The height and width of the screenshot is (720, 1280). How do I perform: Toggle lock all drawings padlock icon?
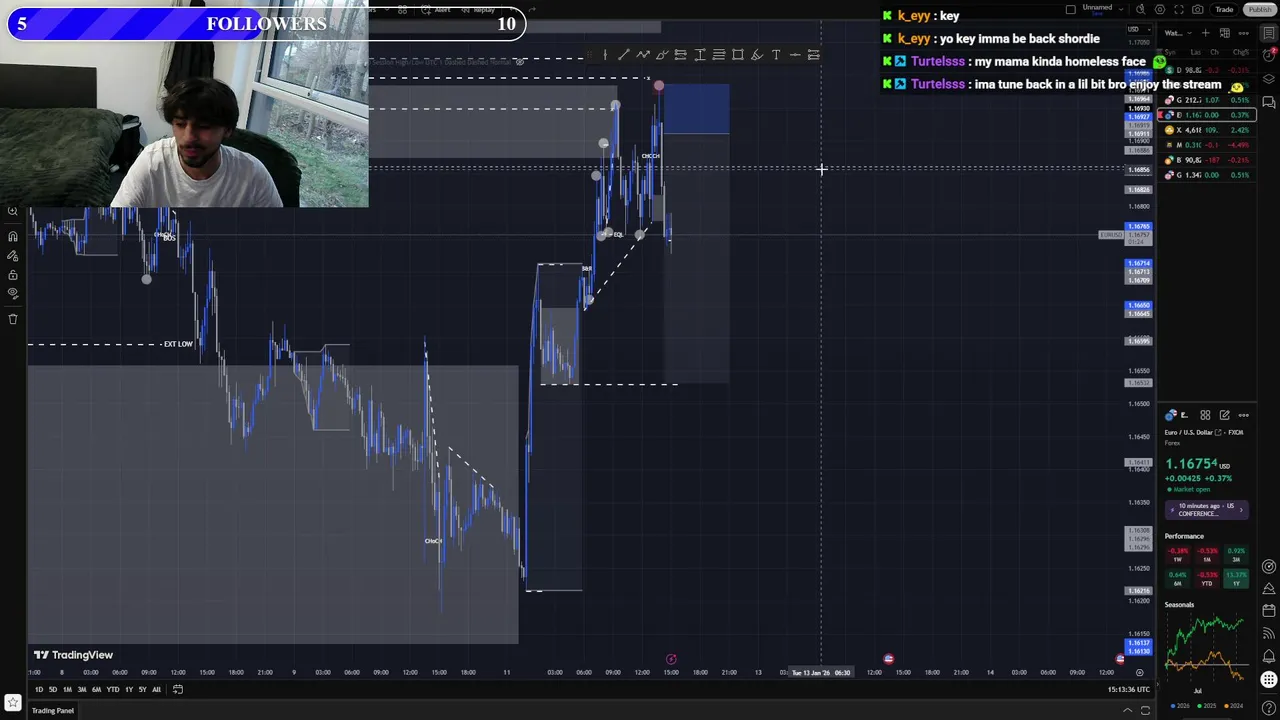tap(13, 275)
